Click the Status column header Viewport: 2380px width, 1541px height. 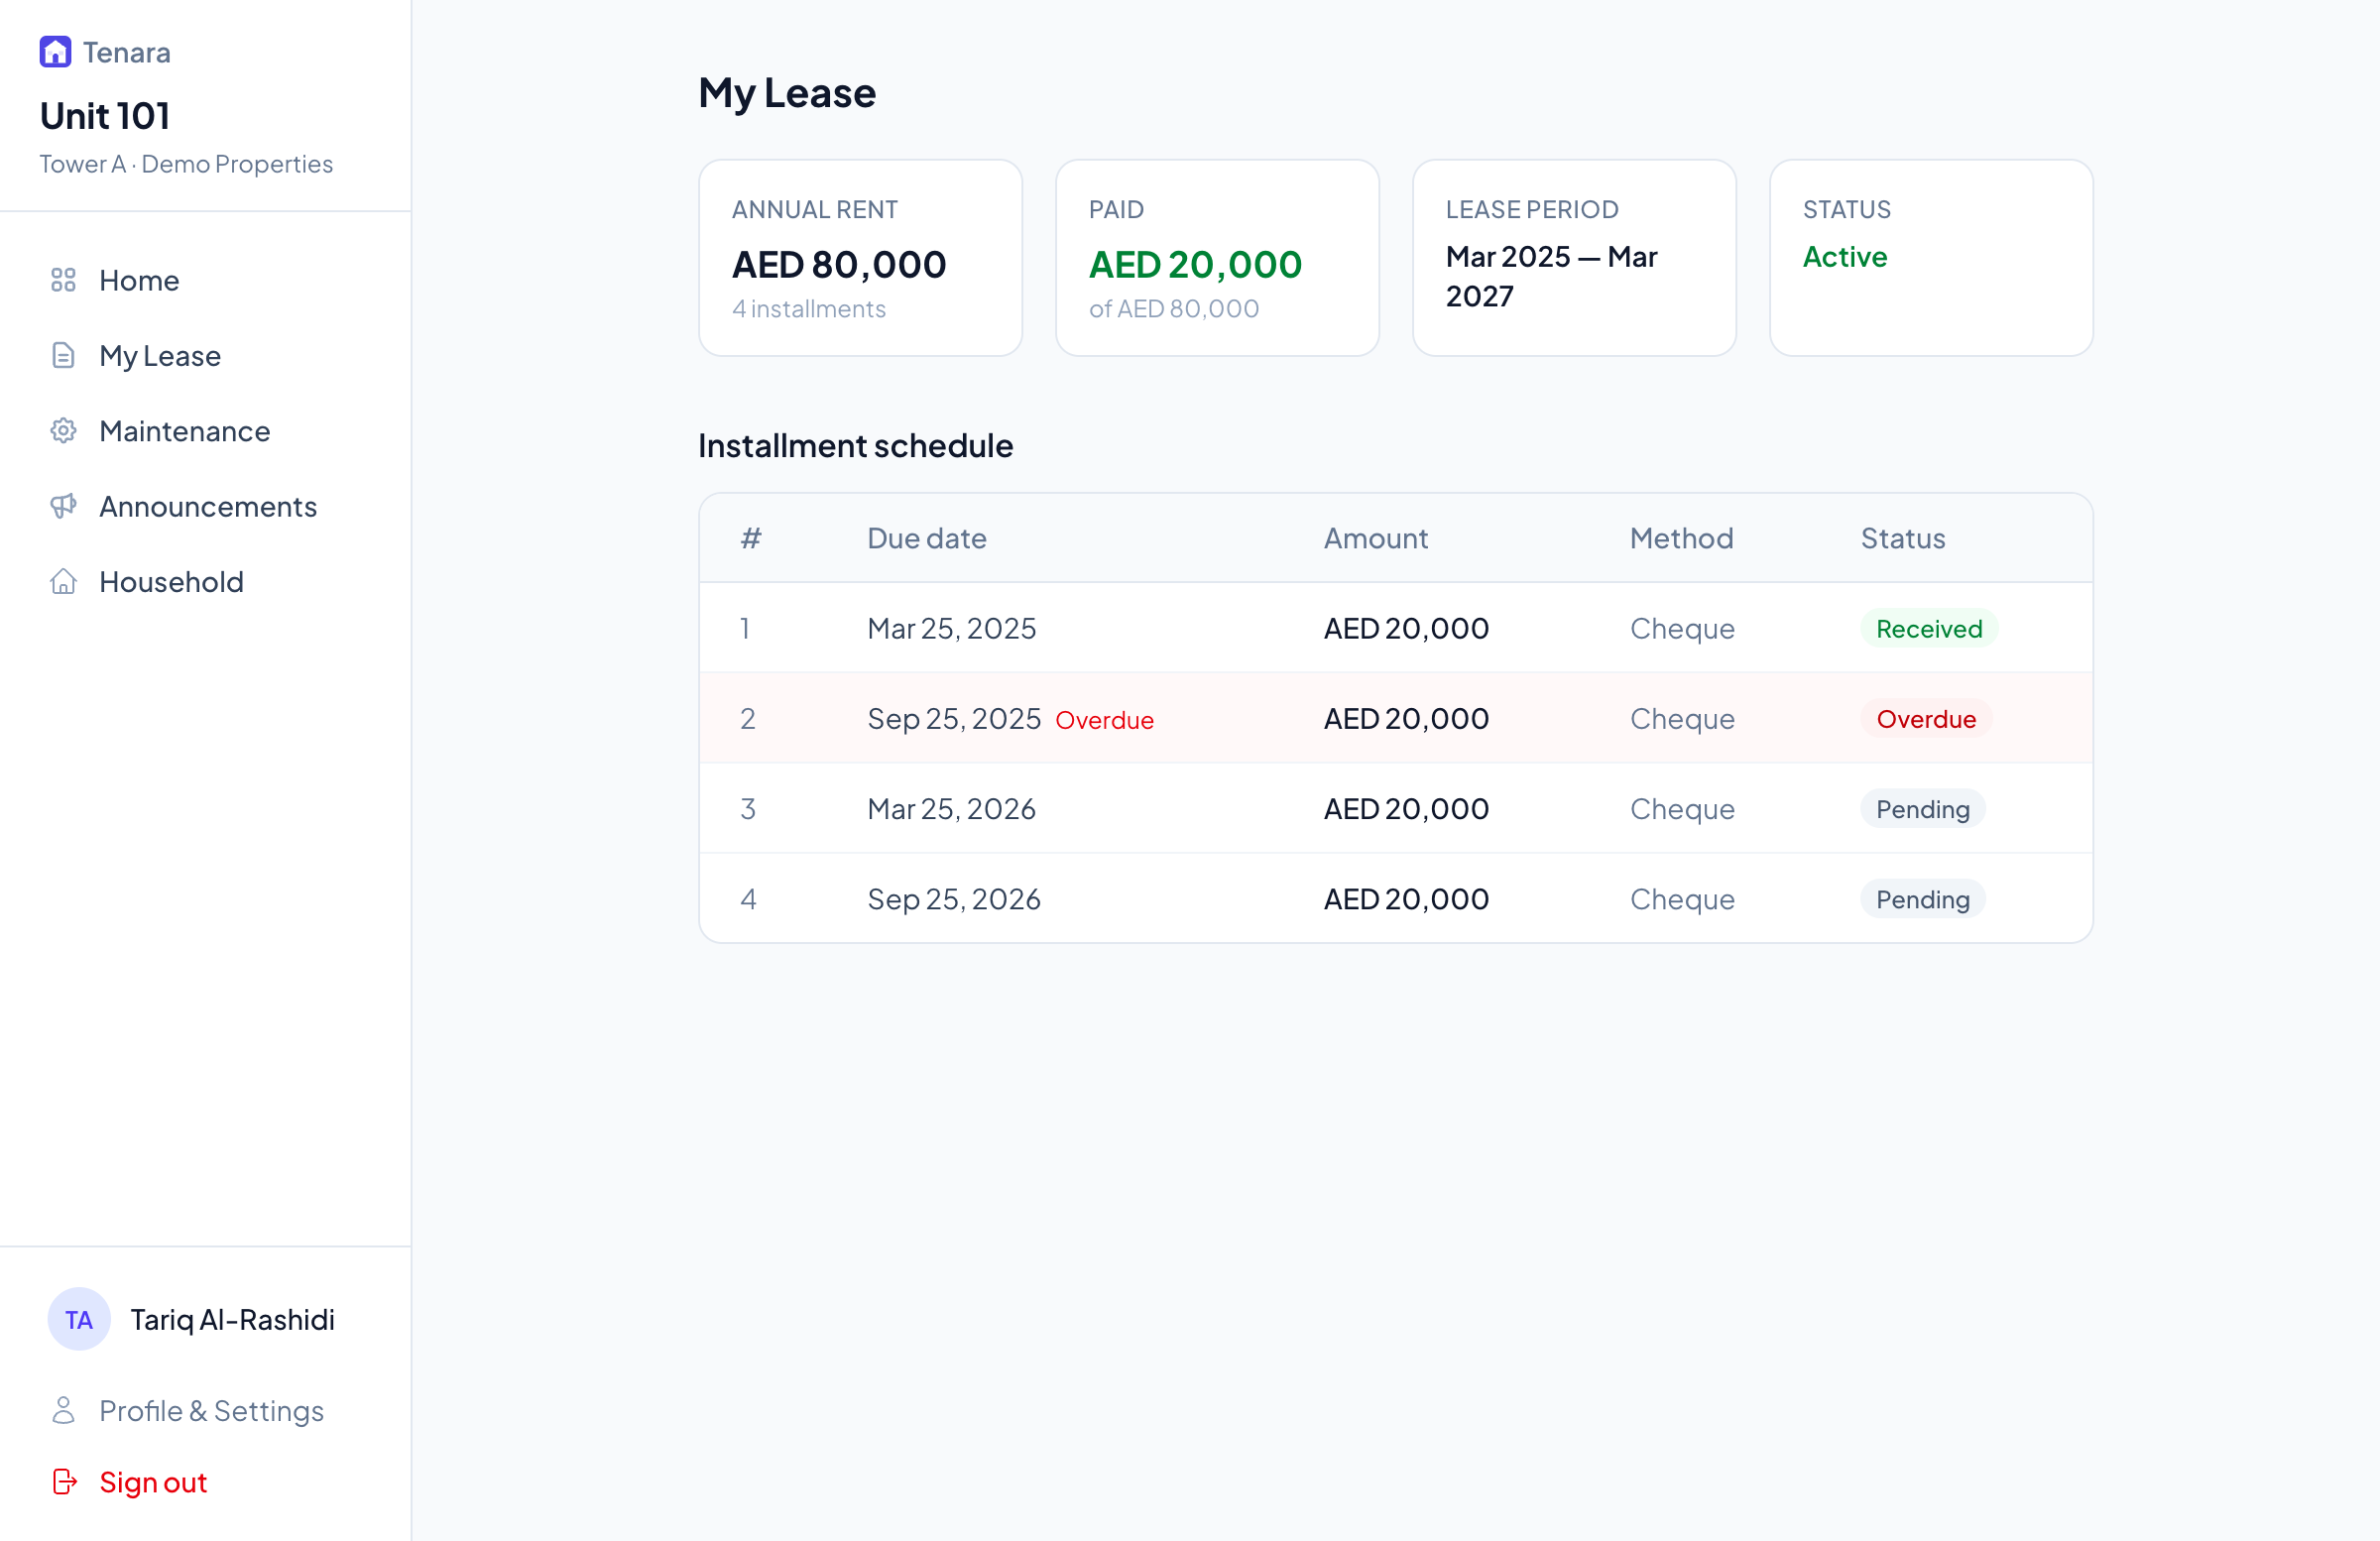pos(1902,538)
